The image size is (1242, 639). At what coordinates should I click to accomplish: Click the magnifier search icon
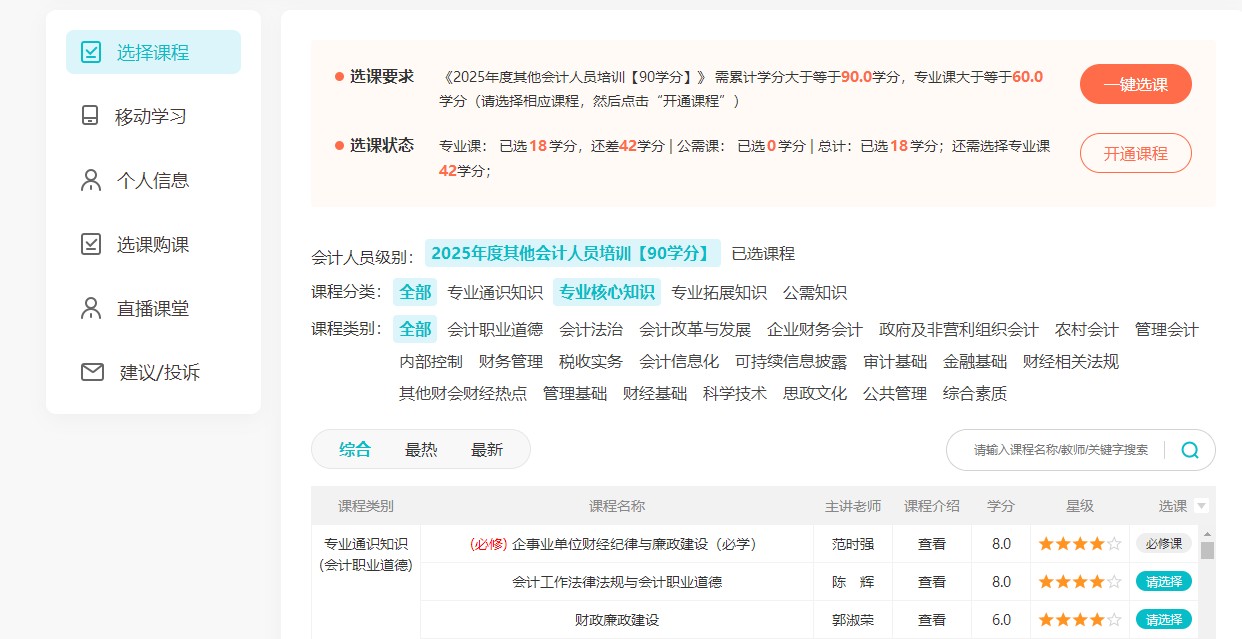[1189, 450]
